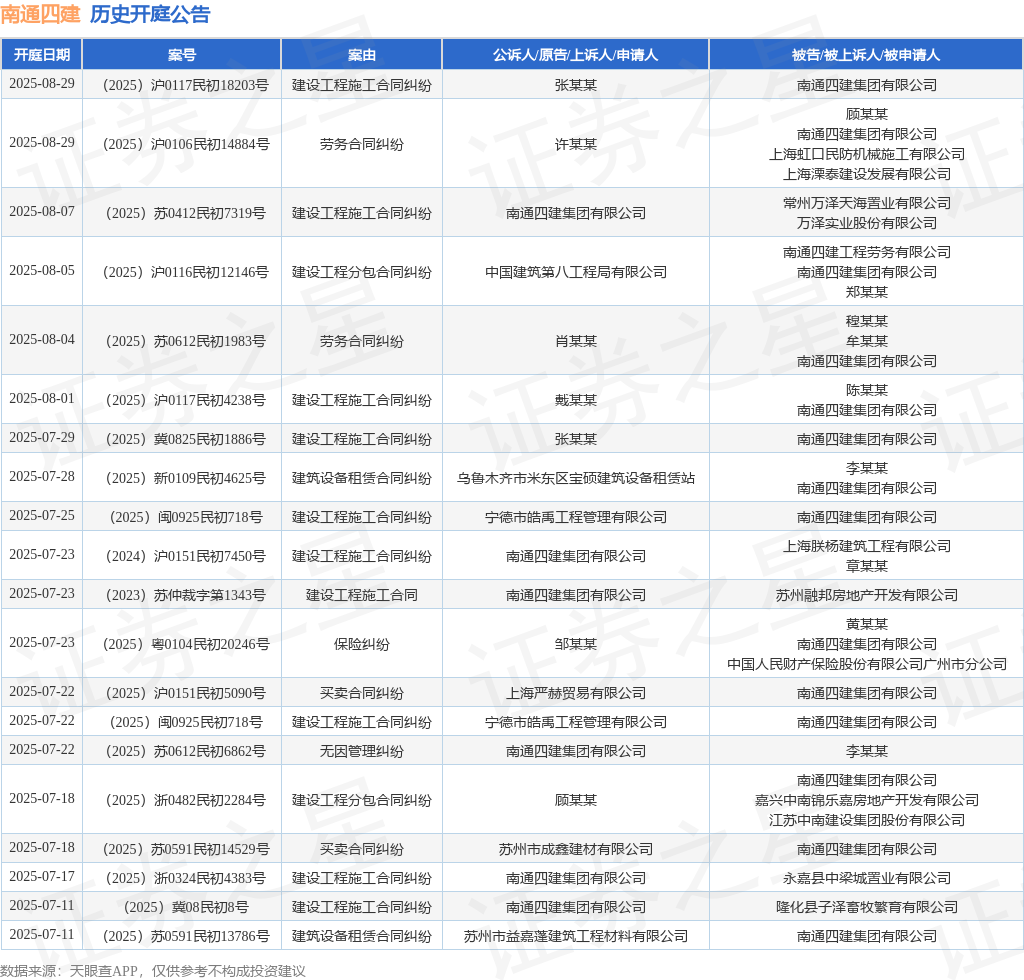Click the 数据来源 footer note

pos(153,971)
